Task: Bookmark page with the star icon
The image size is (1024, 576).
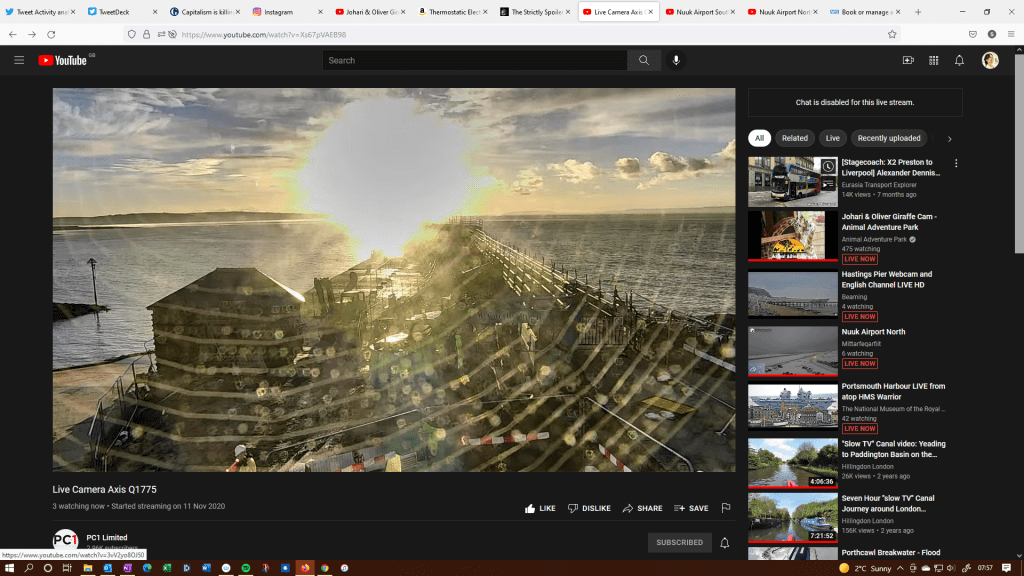Action: tap(892, 34)
